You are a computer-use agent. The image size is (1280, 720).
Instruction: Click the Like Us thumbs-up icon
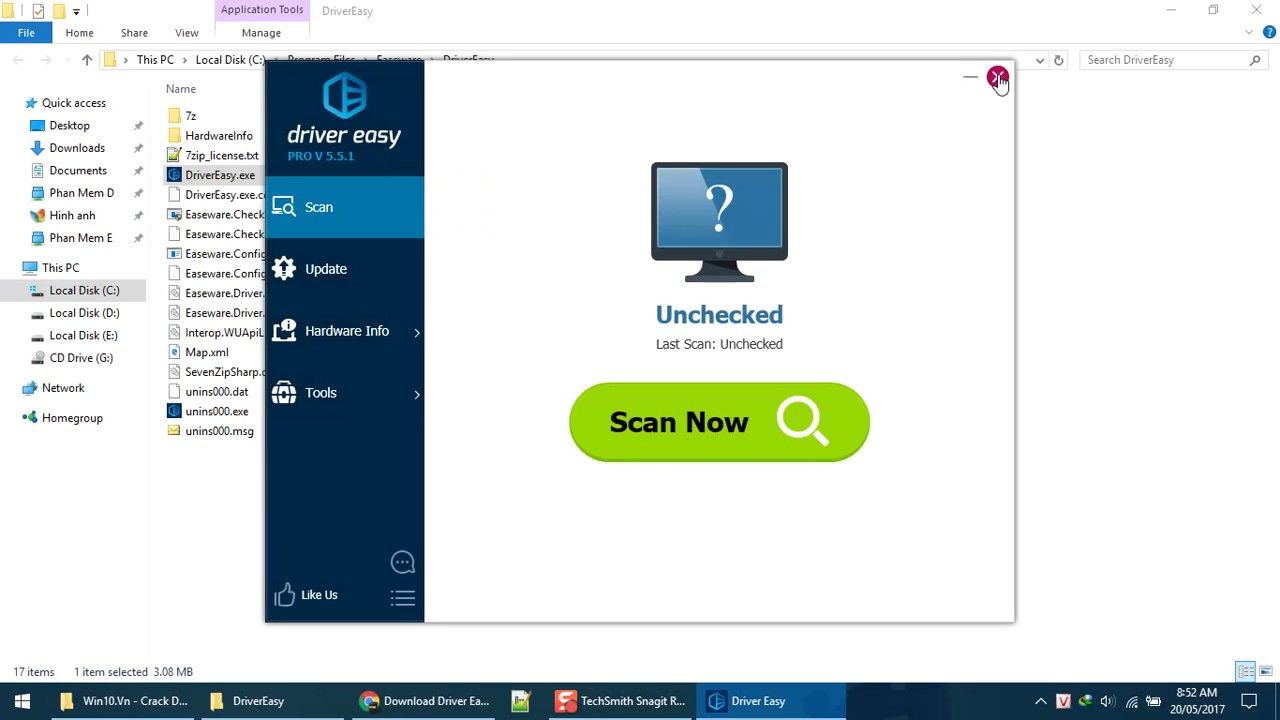pos(285,595)
